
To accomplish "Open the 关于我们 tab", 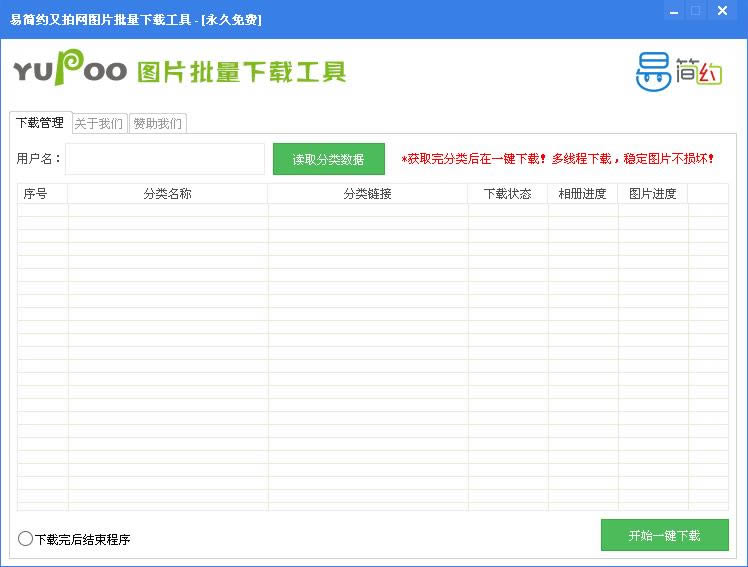I will point(99,124).
